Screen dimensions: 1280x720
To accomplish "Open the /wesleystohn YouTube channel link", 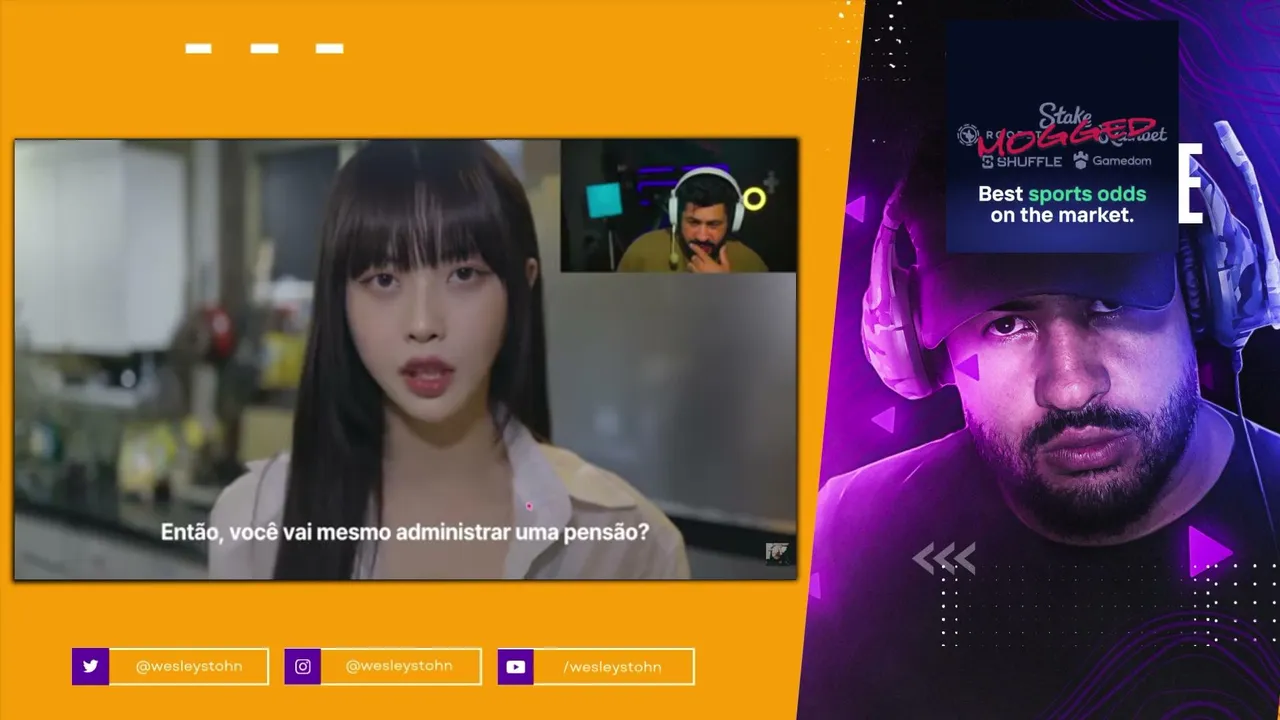I will click(613, 666).
